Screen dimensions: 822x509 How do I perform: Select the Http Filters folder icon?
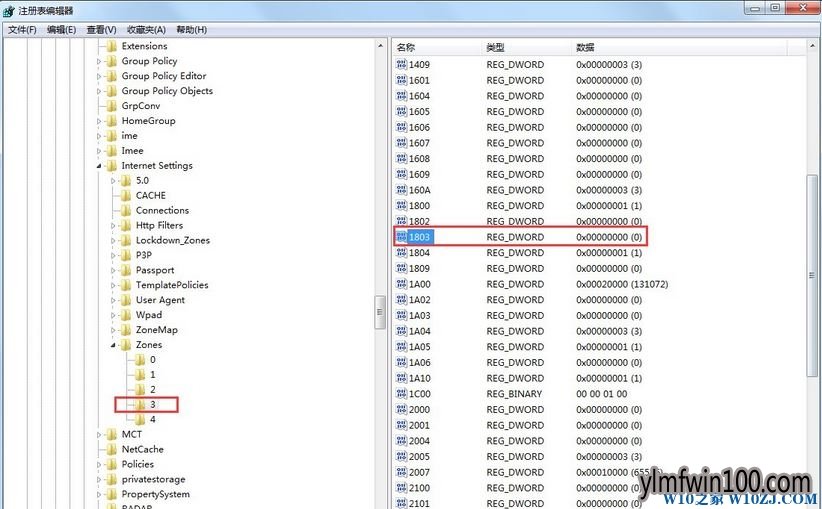(x=125, y=225)
